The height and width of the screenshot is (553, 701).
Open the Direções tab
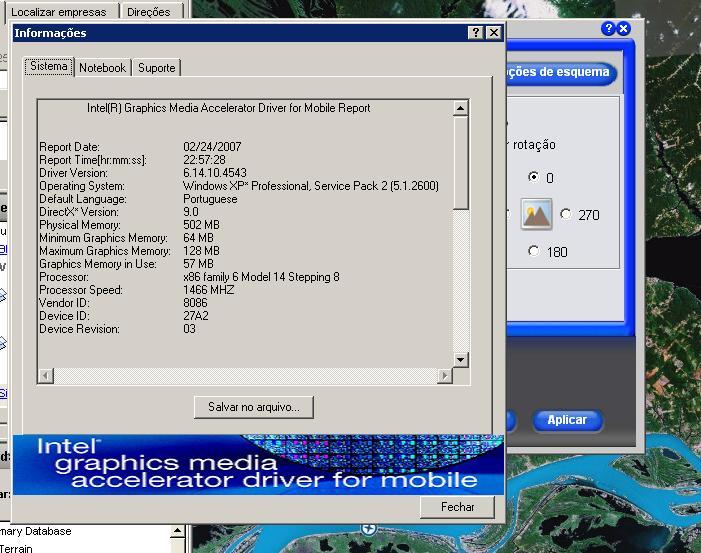point(149,12)
